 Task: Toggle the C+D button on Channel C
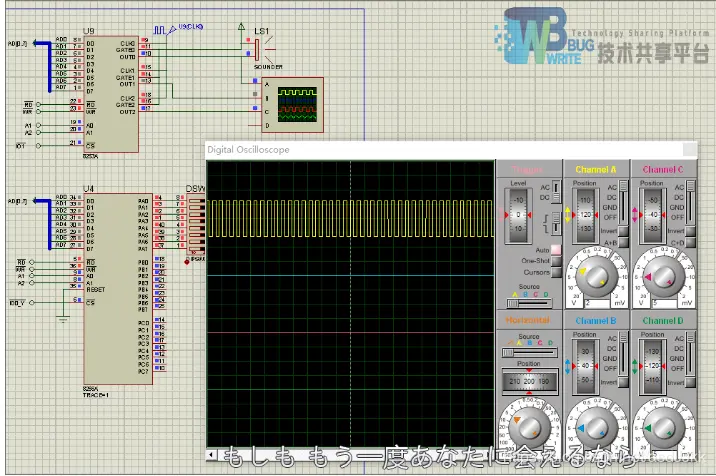coord(690,243)
